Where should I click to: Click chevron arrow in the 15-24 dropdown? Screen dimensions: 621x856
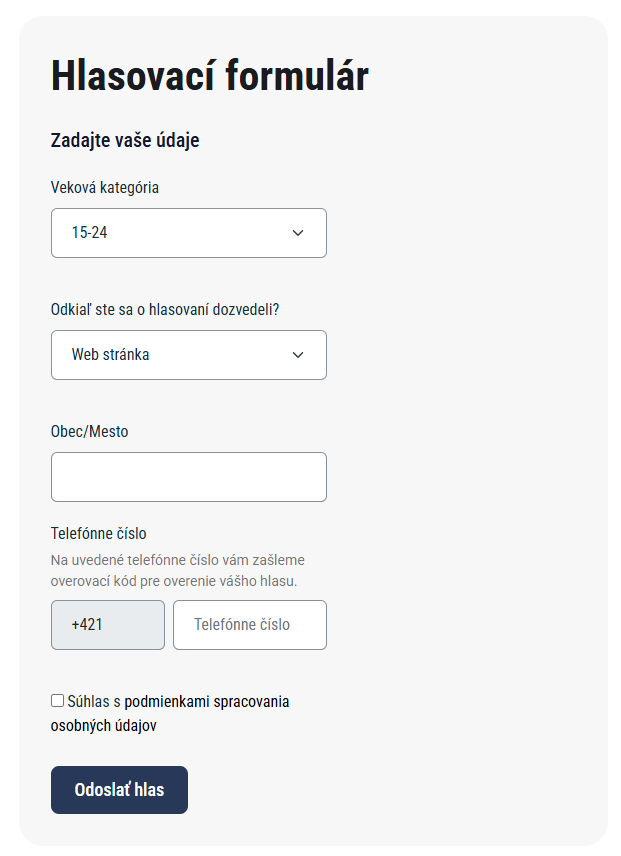pyautogui.click(x=298, y=233)
